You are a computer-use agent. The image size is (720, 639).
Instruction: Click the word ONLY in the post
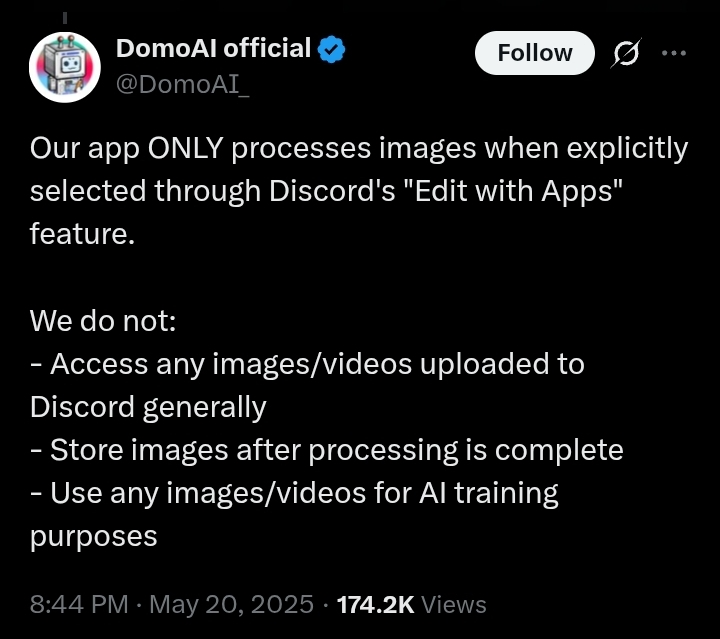(186, 148)
